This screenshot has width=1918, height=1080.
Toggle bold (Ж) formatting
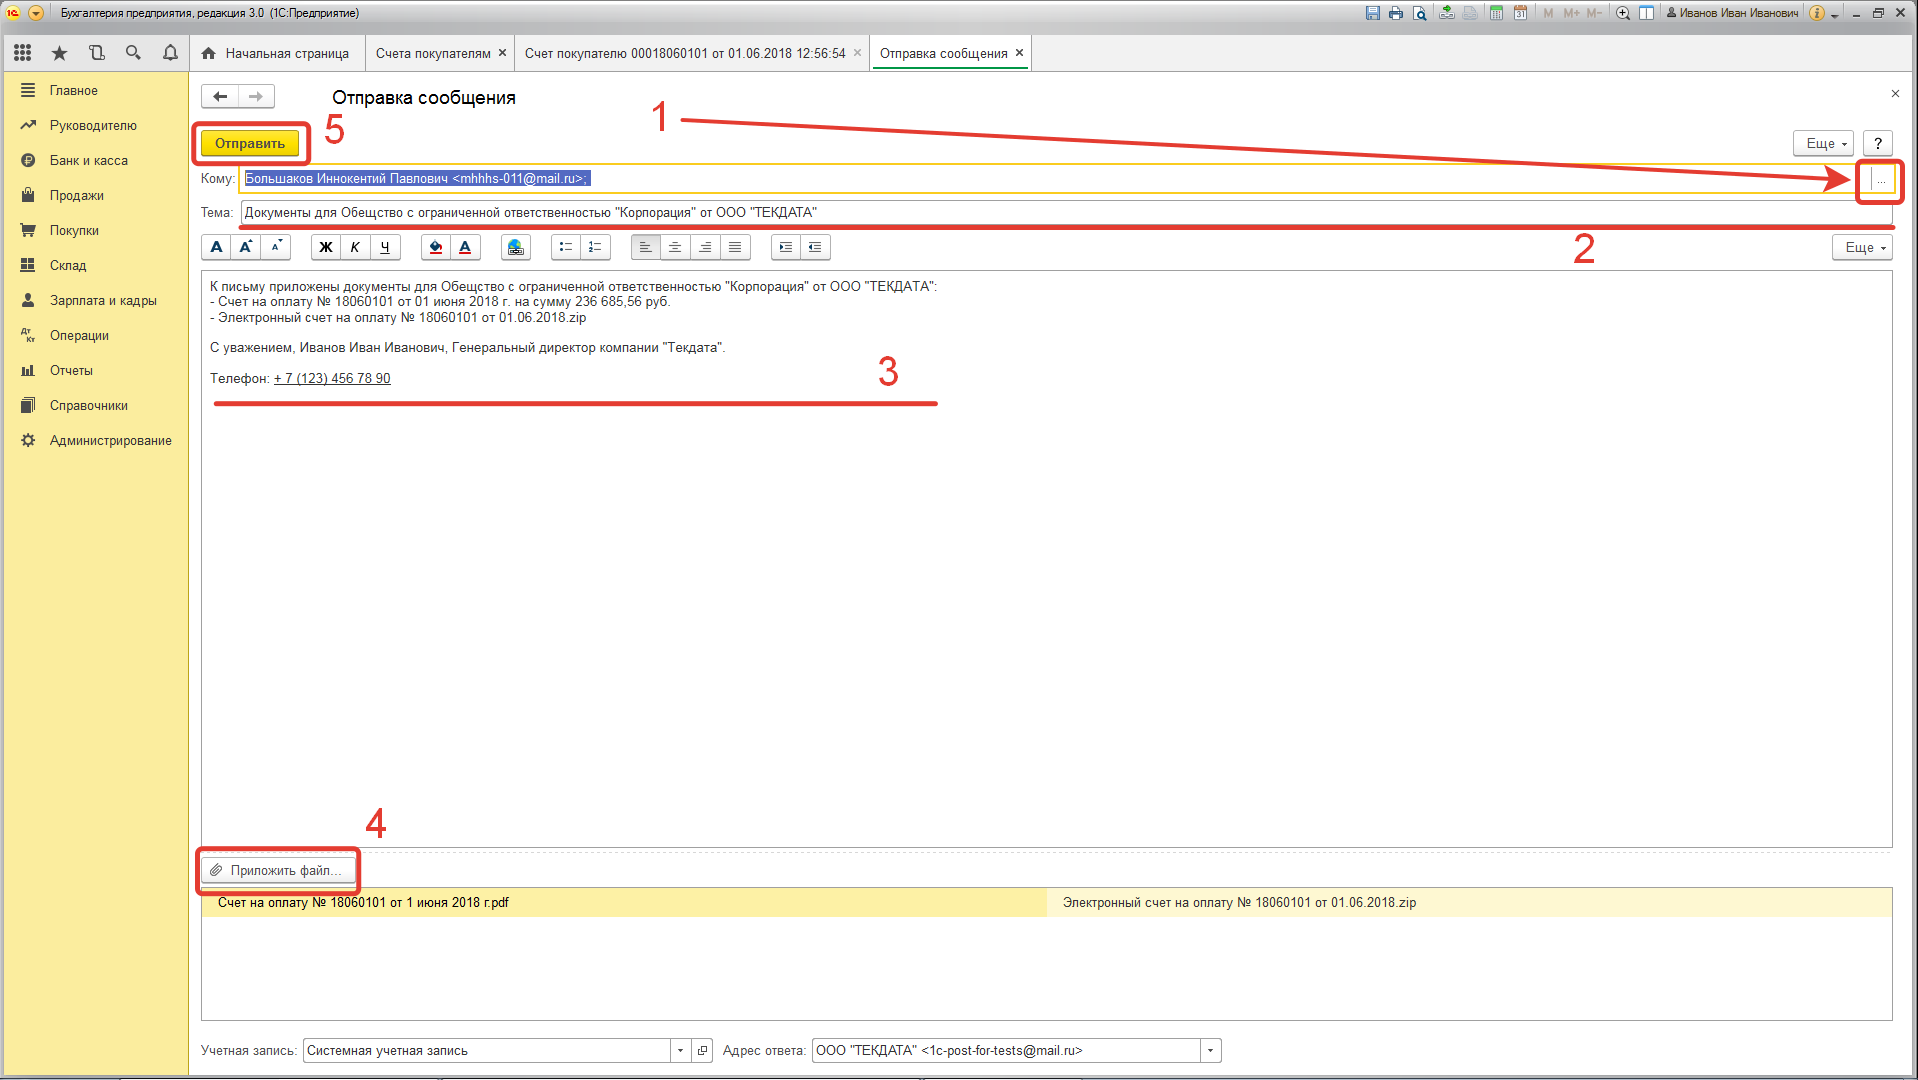326,247
